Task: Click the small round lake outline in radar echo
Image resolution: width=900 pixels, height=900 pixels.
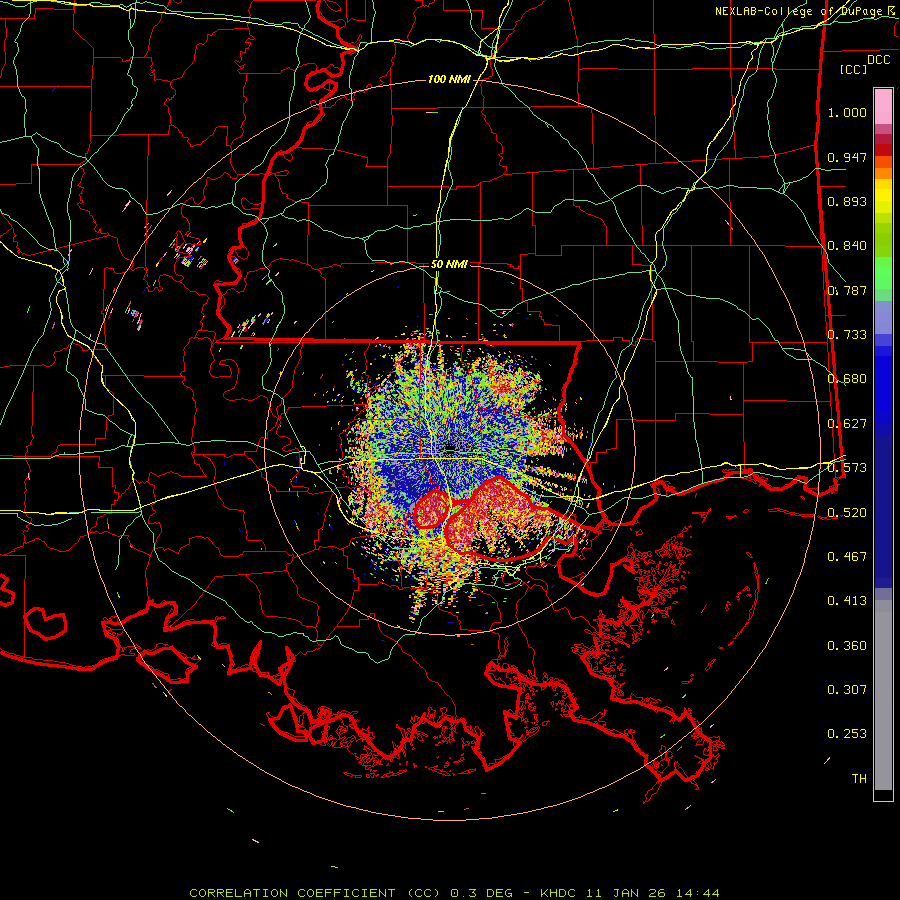Action: coord(431,509)
